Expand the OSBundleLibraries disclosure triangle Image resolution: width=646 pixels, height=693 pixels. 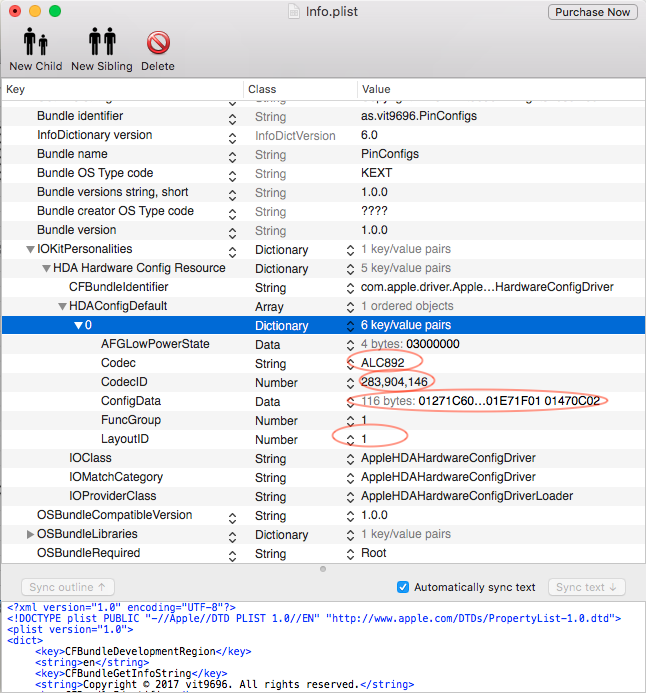pos(30,534)
